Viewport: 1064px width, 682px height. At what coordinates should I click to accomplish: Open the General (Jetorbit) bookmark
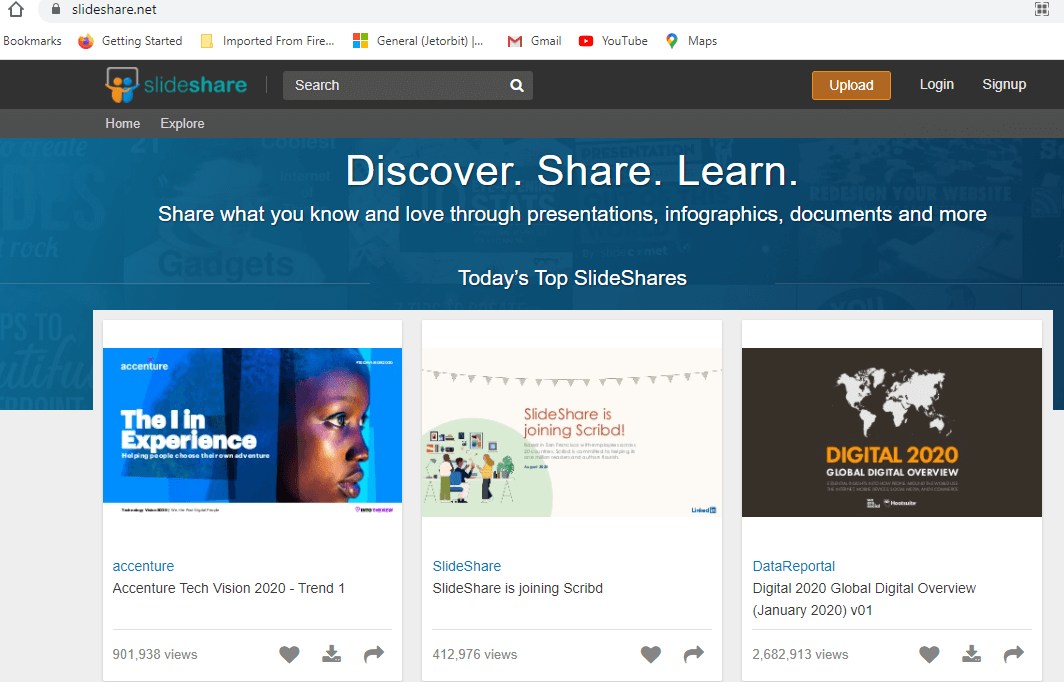(x=418, y=41)
